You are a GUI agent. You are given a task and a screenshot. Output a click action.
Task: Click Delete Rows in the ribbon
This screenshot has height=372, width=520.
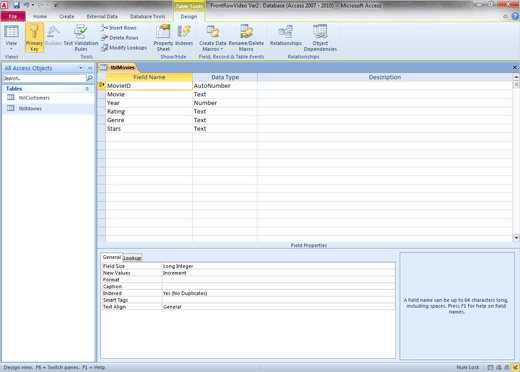(120, 38)
